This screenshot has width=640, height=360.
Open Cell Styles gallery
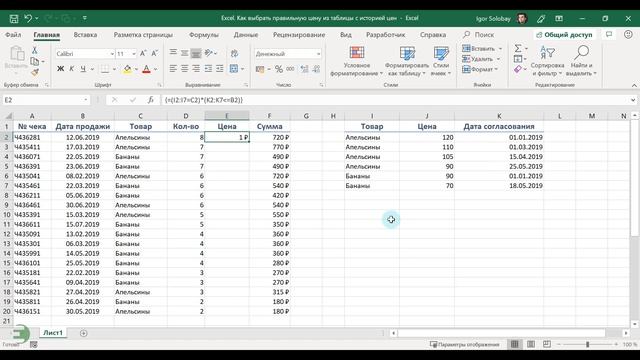tap(441, 61)
